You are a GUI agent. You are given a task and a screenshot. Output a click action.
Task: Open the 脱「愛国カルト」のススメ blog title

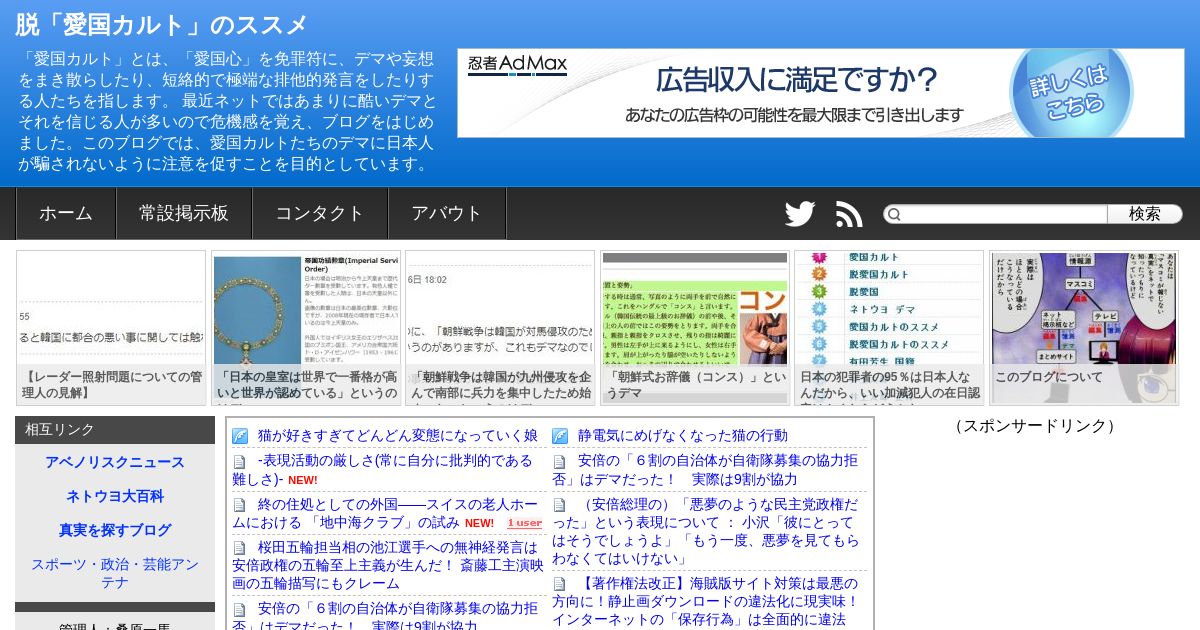click(162, 25)
